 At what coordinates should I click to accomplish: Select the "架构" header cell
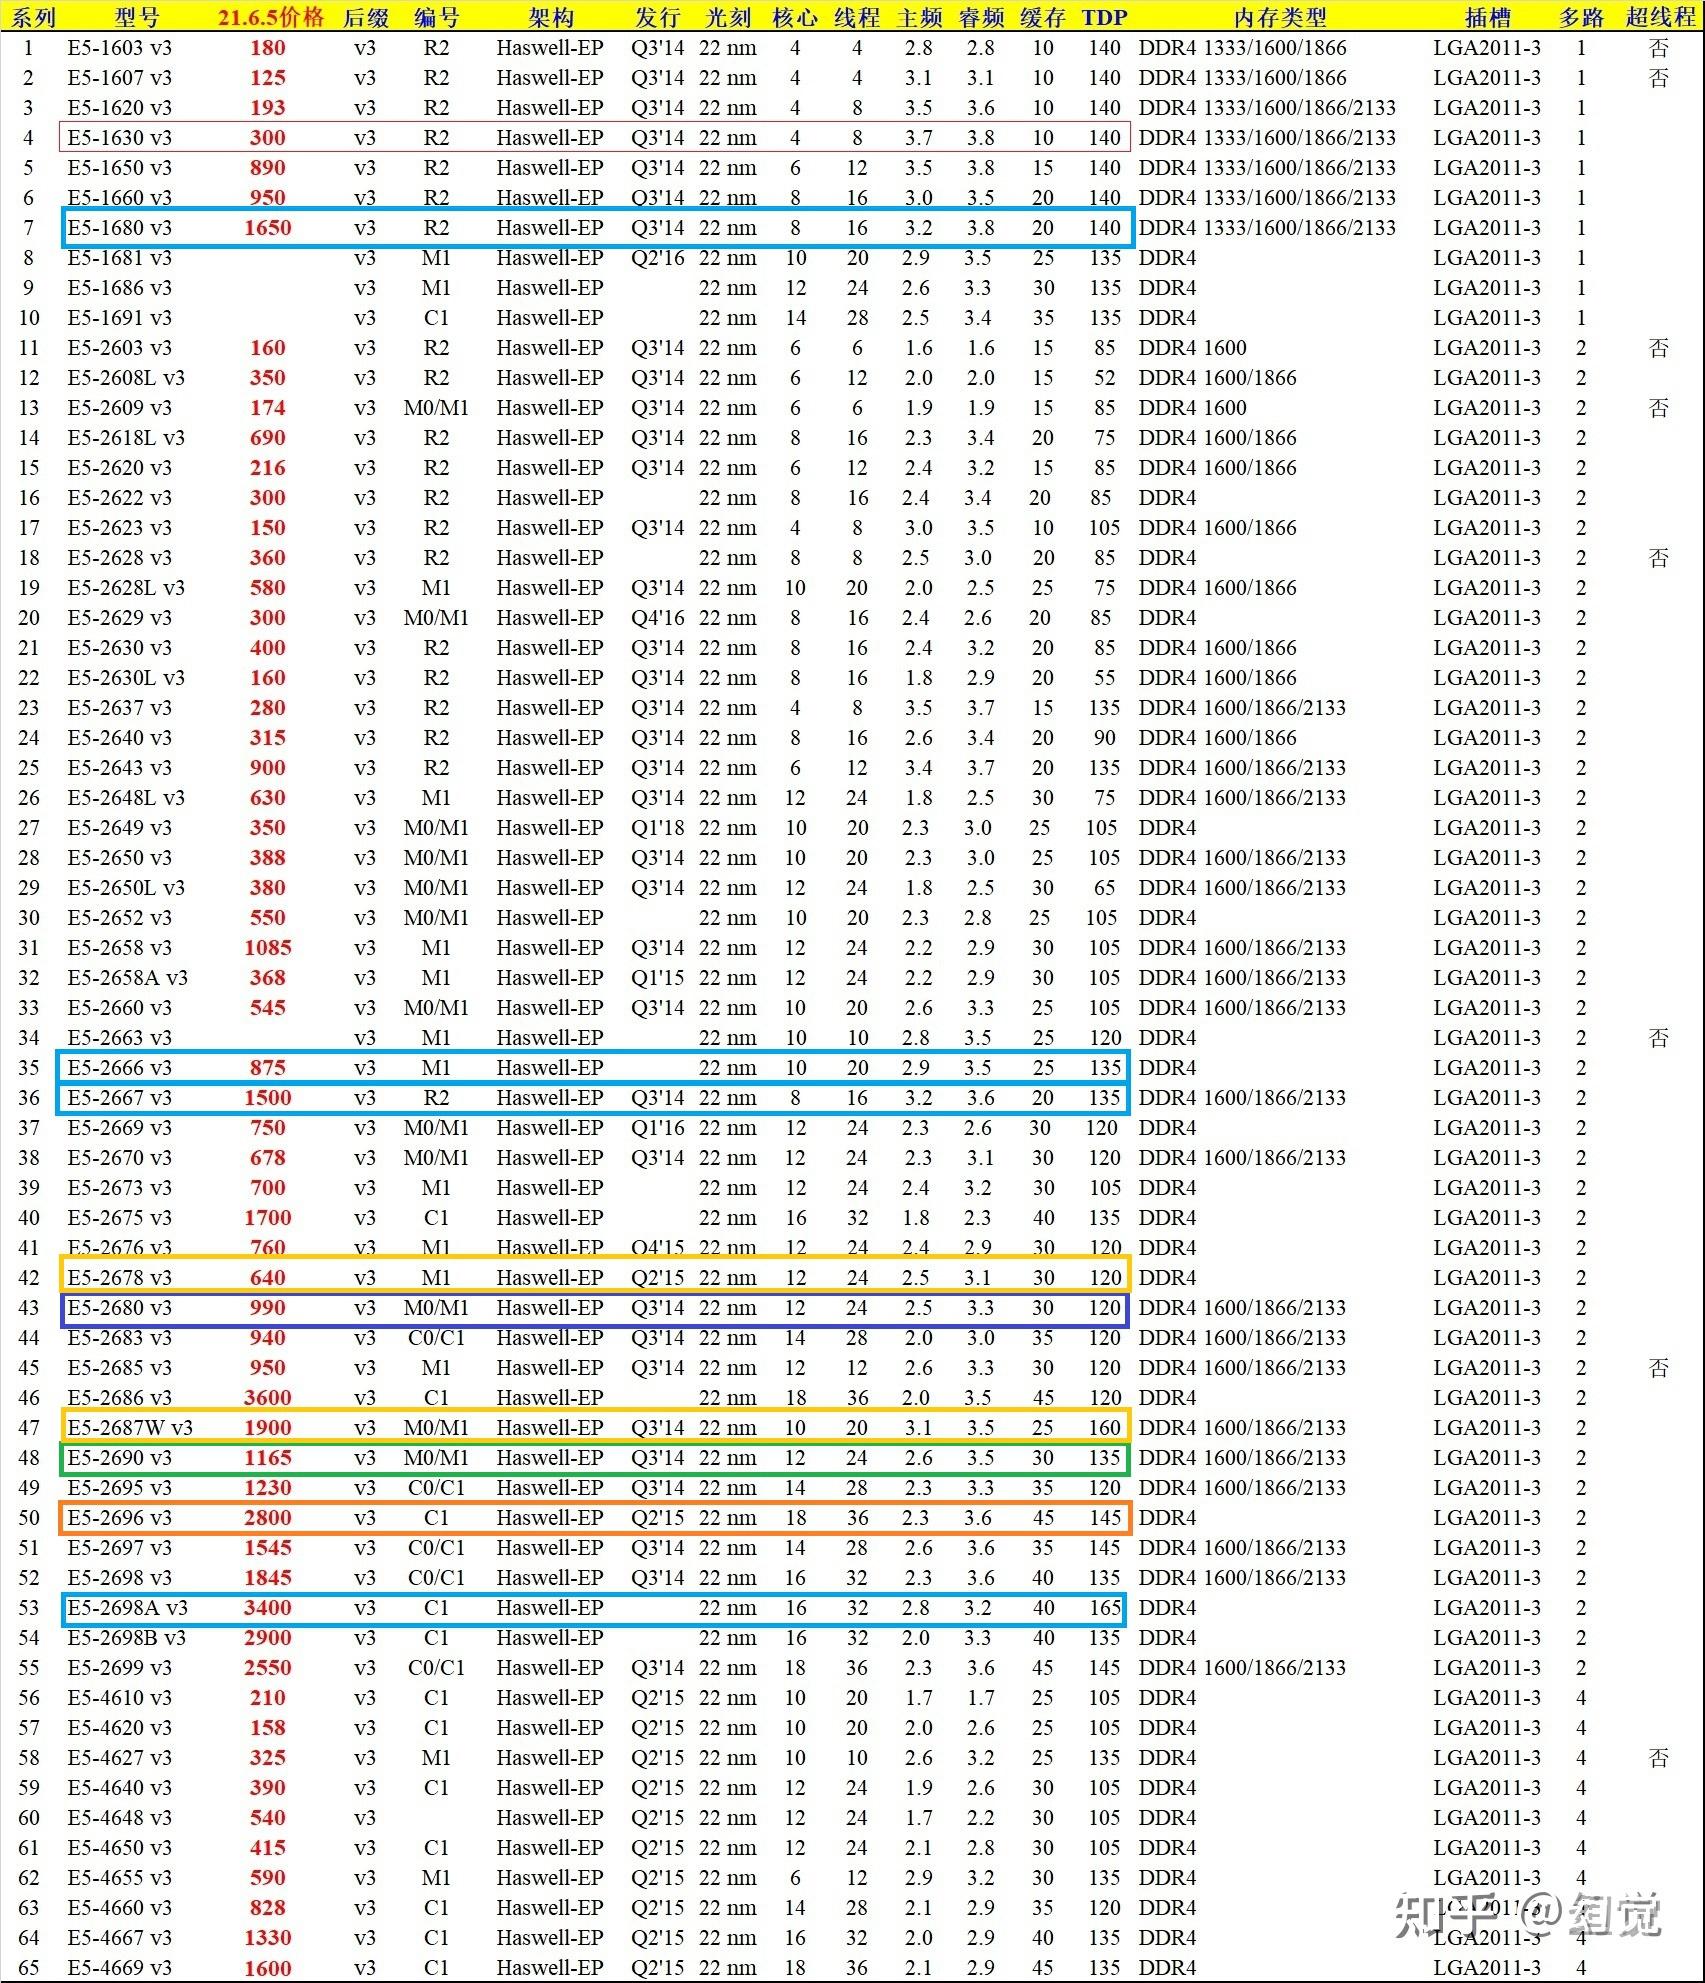550,17
